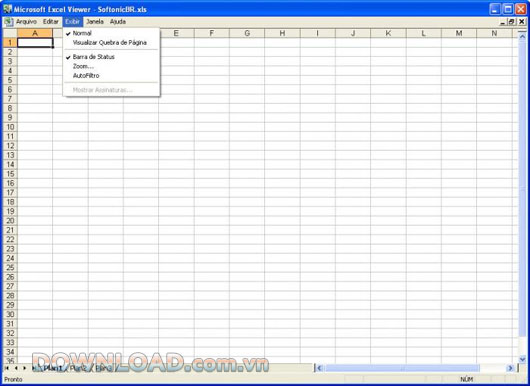
Task: Open the Editar menu
Action: (x=50, y=22)
